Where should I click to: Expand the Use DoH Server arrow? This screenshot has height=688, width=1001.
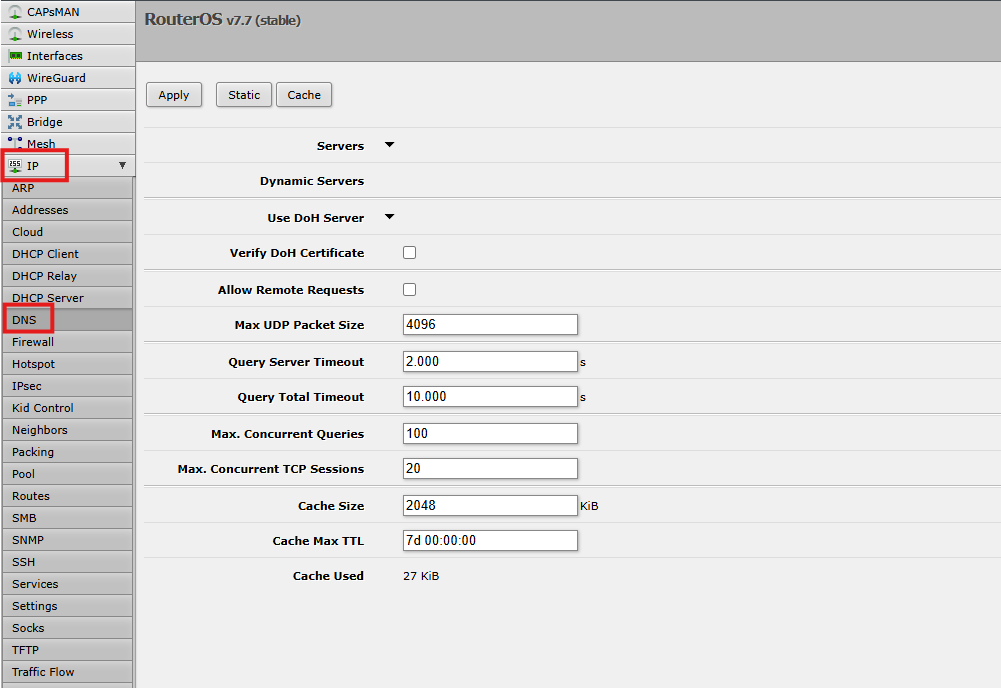tap(390, 217)
